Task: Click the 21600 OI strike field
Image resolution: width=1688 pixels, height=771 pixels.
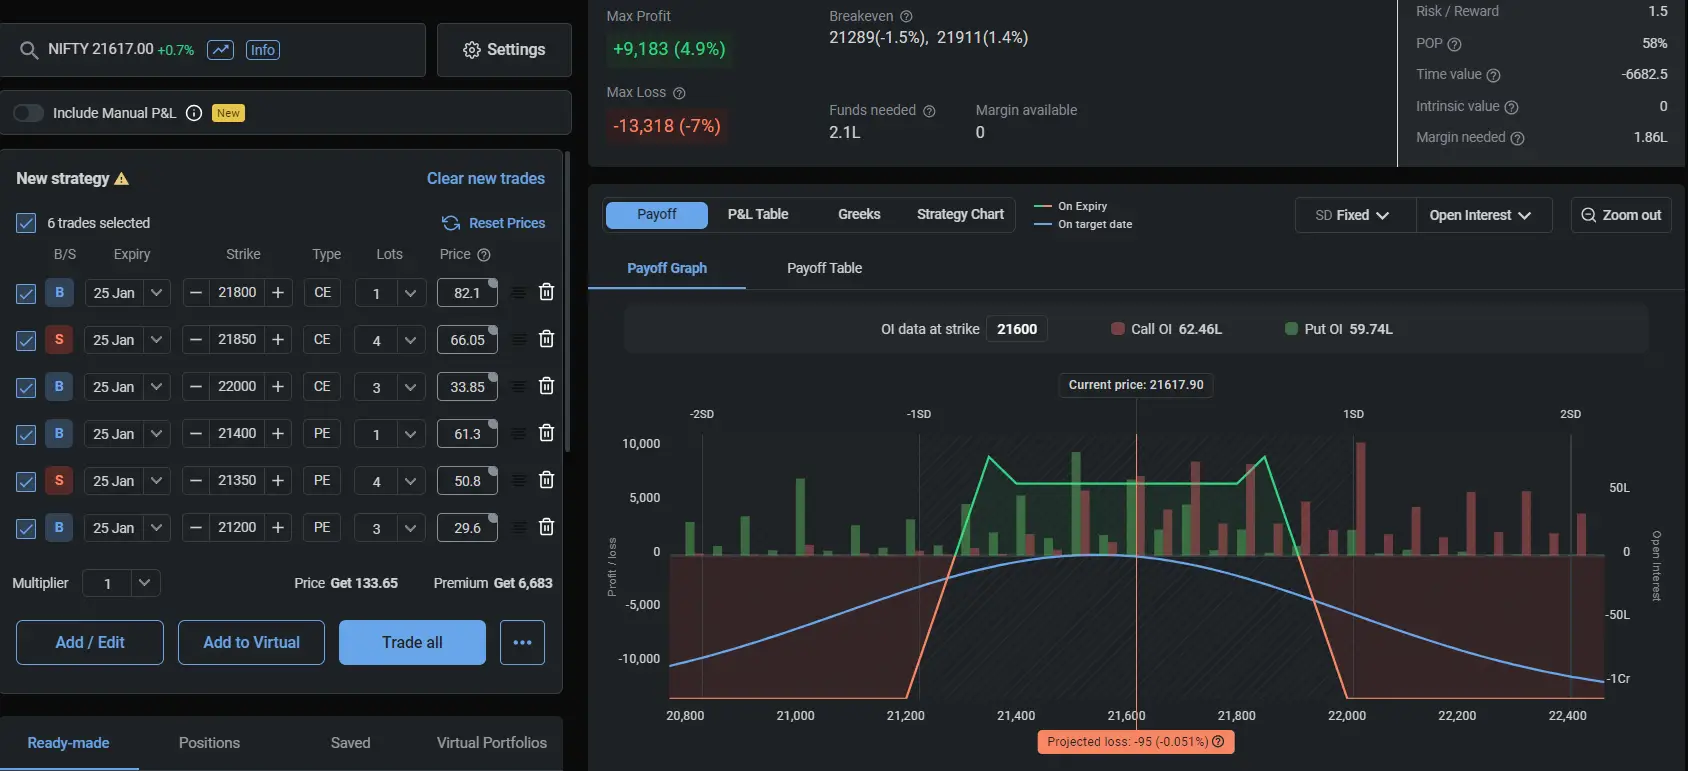Action: point(1017,329)
